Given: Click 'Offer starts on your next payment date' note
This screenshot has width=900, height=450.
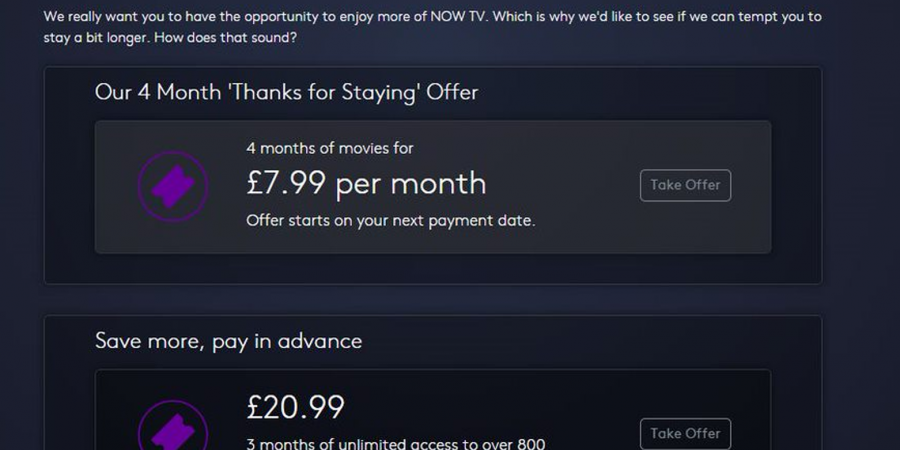Looking at the screenshot, I should pyautogui.click(x=390, y=220).
